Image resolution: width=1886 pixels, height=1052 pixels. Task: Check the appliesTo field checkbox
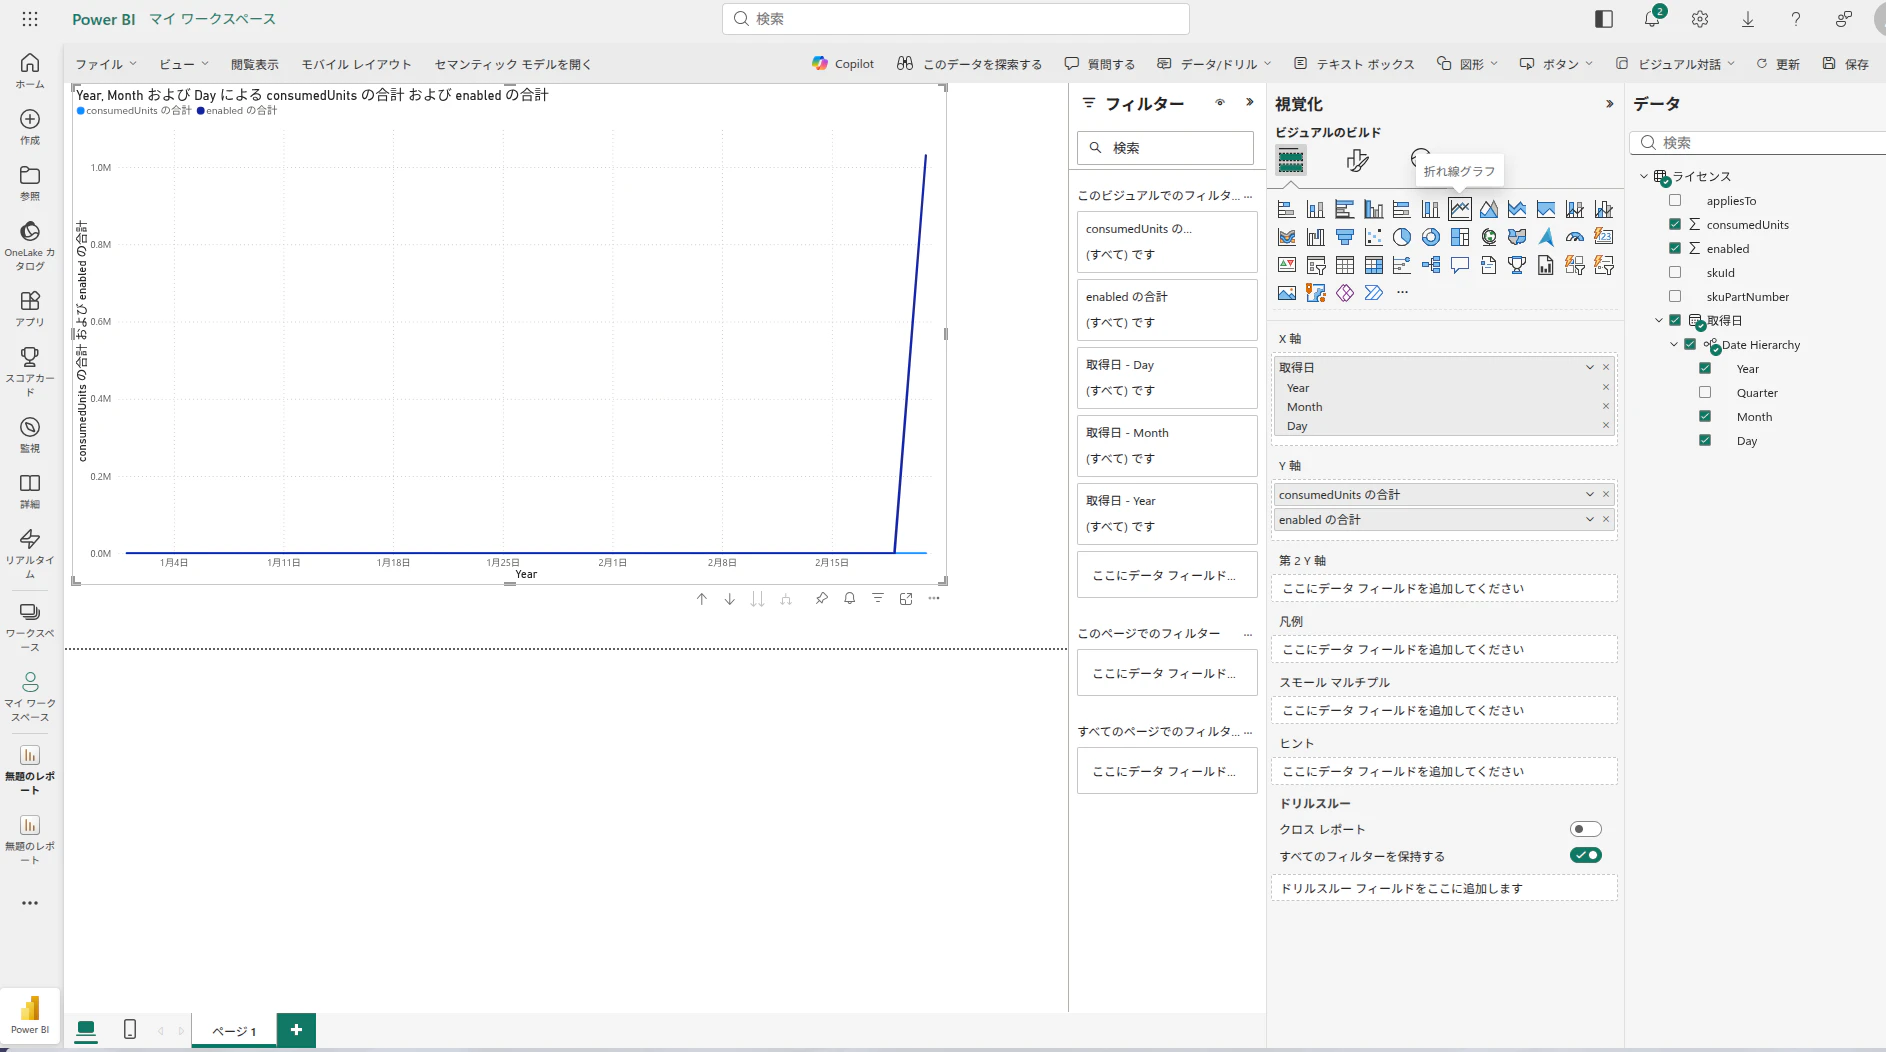(1675, 200)
